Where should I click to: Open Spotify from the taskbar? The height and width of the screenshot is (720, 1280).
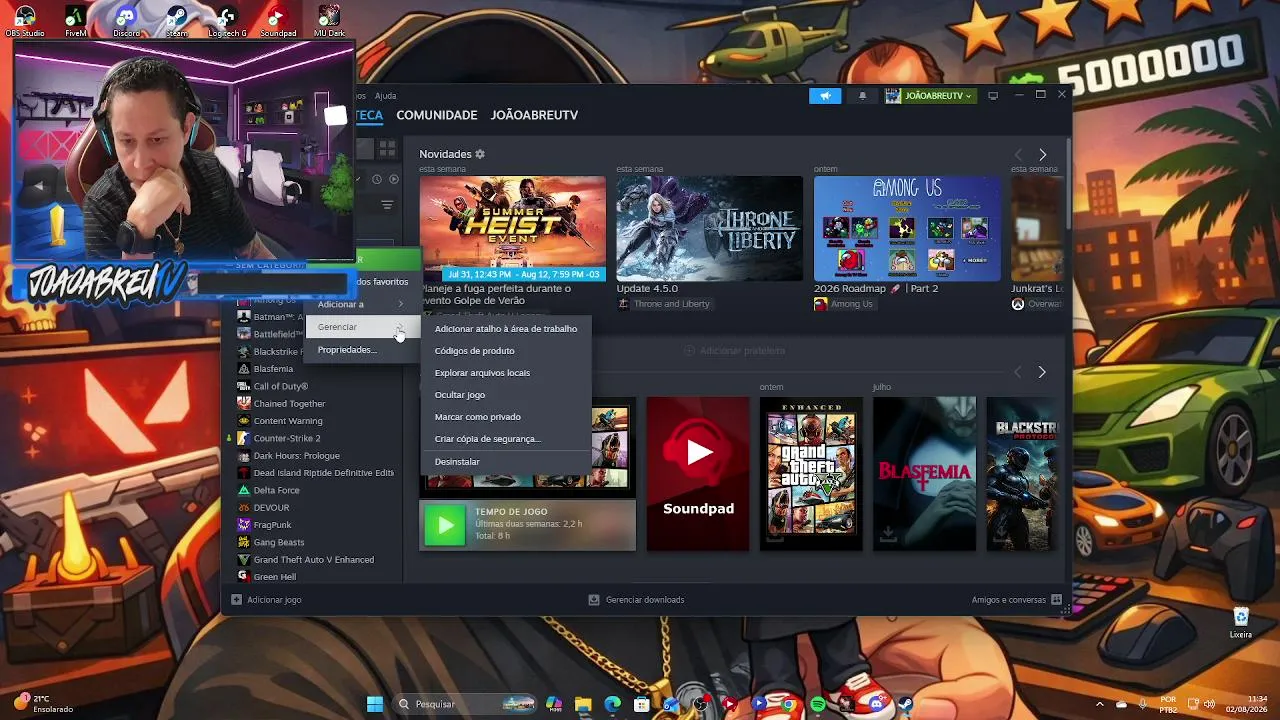click(818, 704)
